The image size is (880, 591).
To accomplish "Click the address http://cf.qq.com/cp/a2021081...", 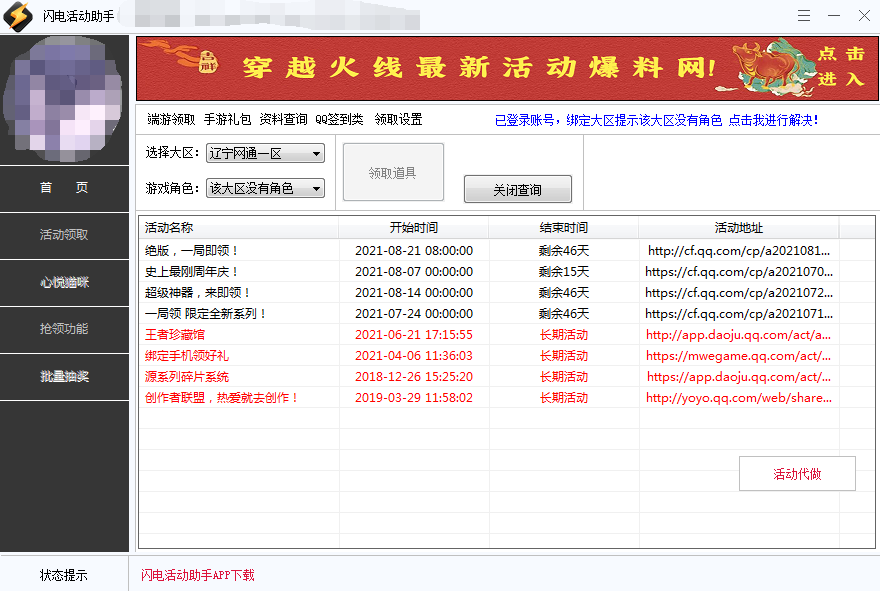I will click(739, 251).
